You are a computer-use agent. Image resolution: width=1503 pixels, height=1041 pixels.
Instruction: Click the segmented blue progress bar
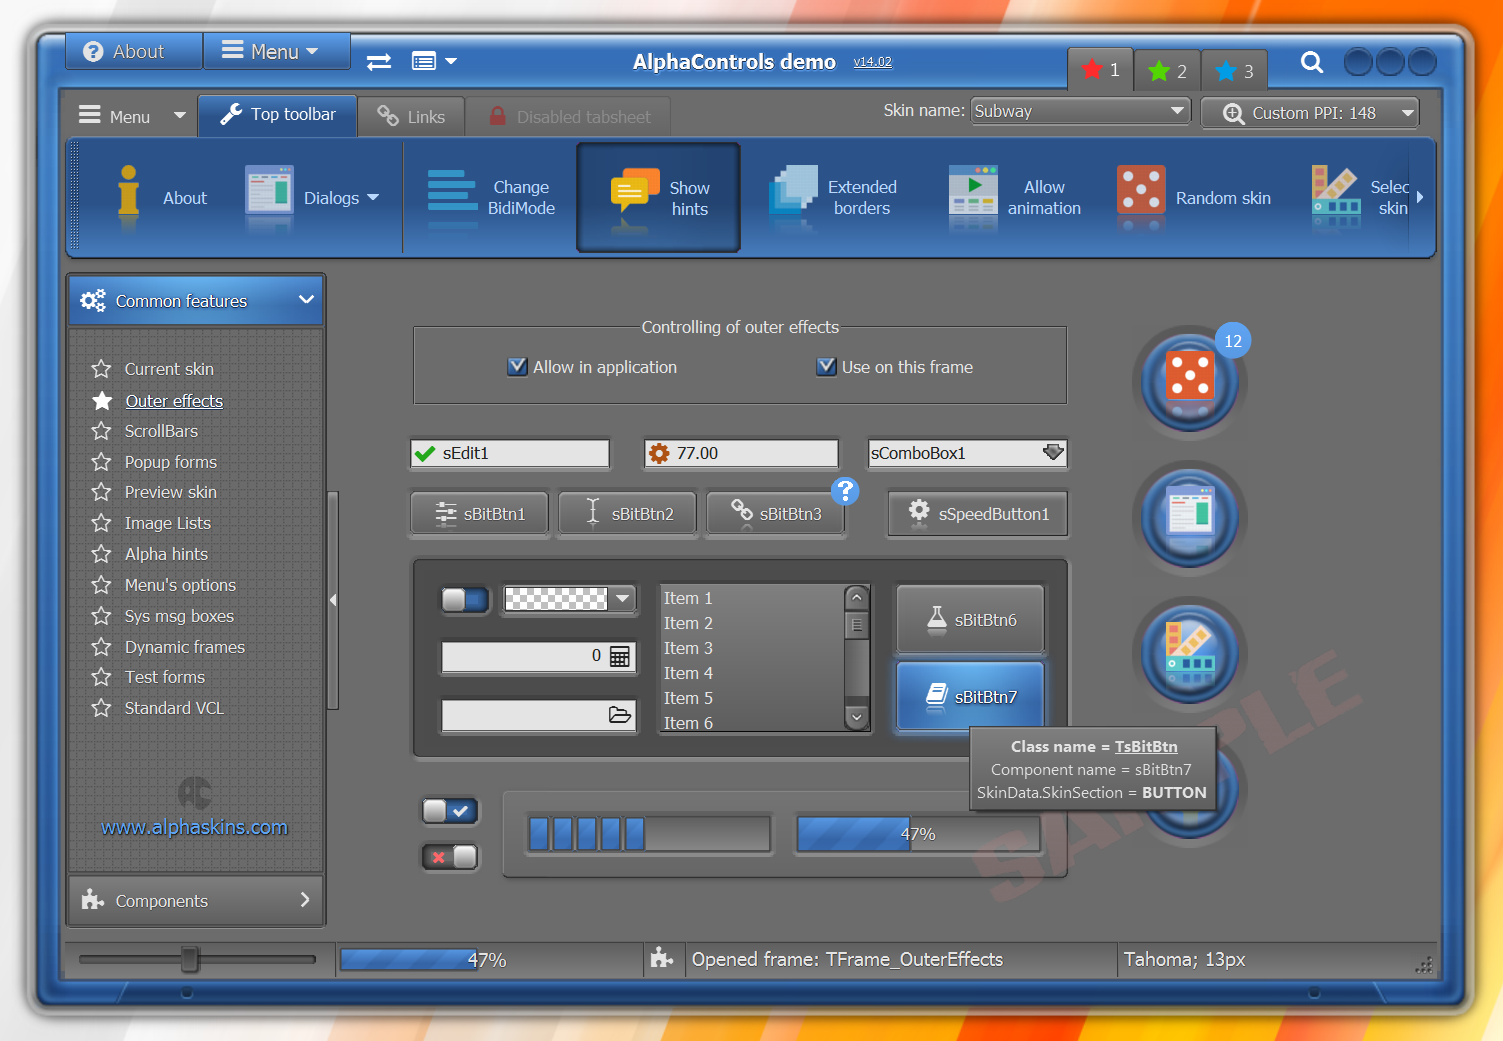(650, 834)
